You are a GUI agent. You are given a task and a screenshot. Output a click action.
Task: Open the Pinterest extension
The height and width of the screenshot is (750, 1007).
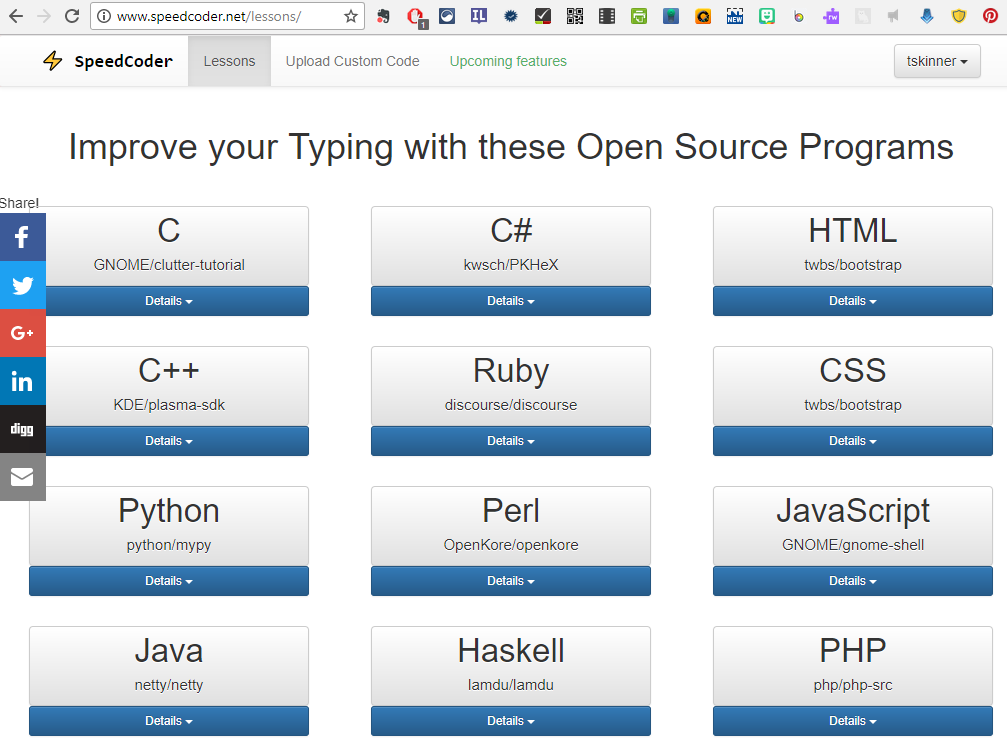(x=990, y=16)
